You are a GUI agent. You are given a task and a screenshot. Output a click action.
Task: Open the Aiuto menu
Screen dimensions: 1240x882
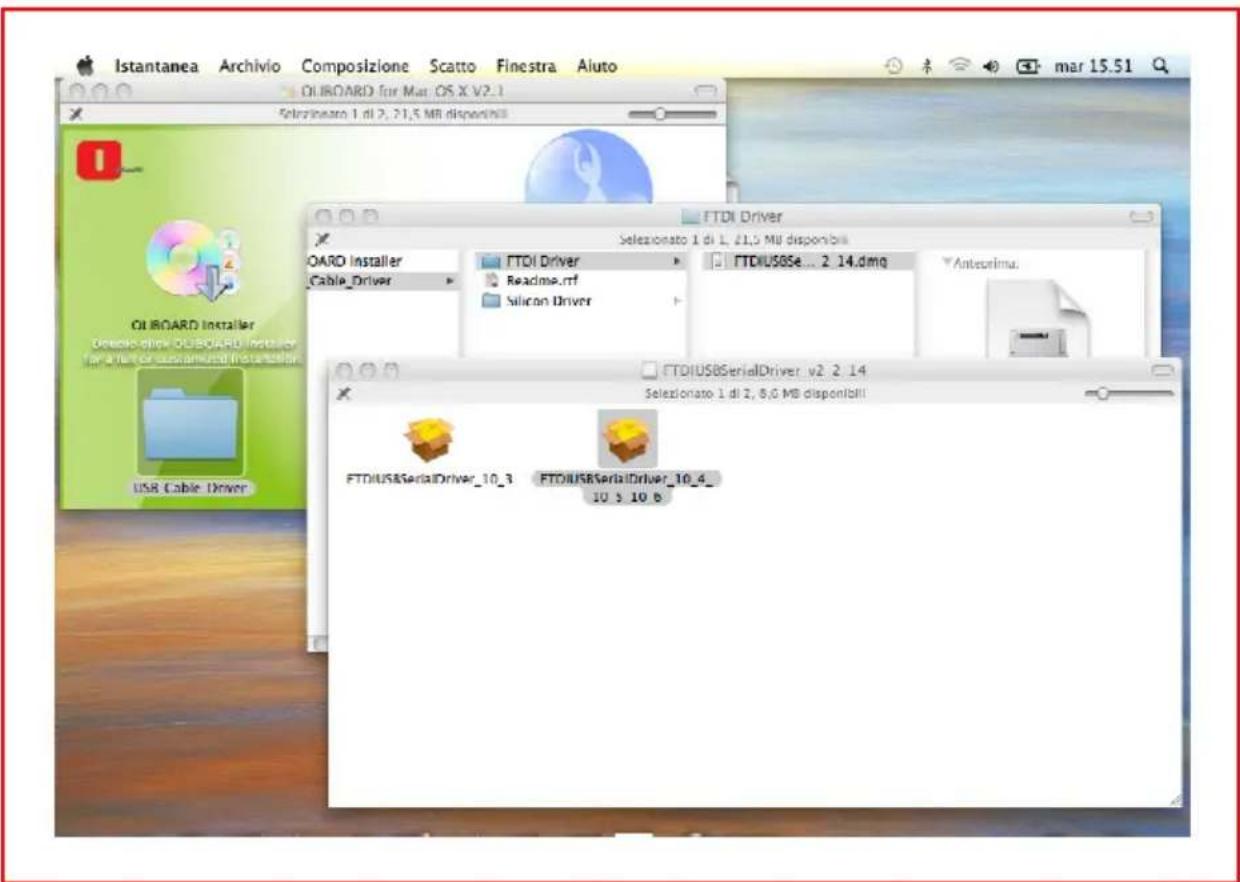(x=596, y=67)
